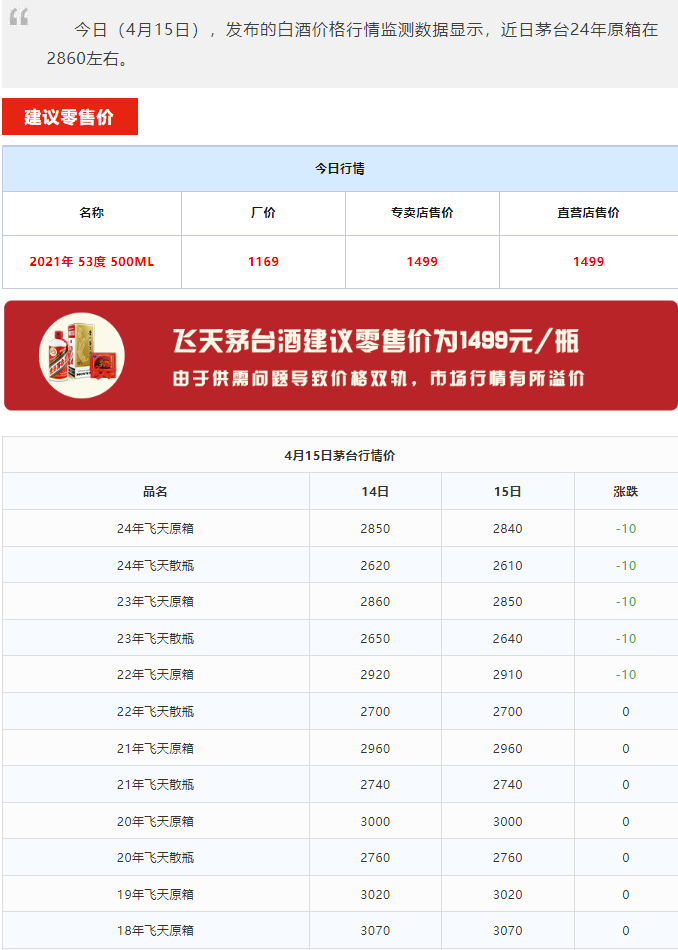Image resolution: width=678 pixels, height=950 pixels.
Task: Click the 0 change for 20年飞天原箱
Action: click(x=626, y=822)
